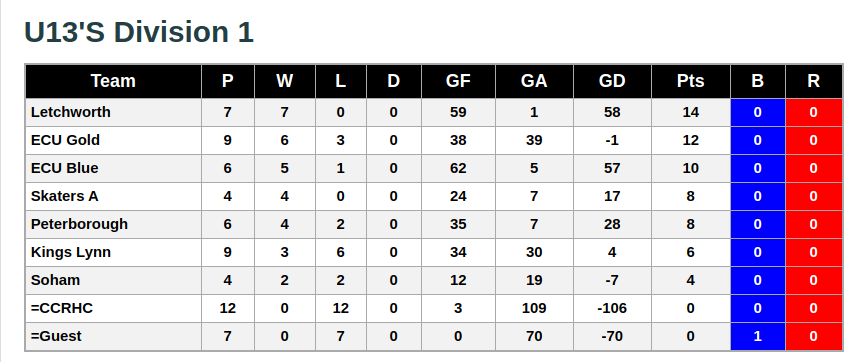Screen dimensions: 855x362
Task: Click the U13'S Division 1 heading
Action: (x=139, y=32)
